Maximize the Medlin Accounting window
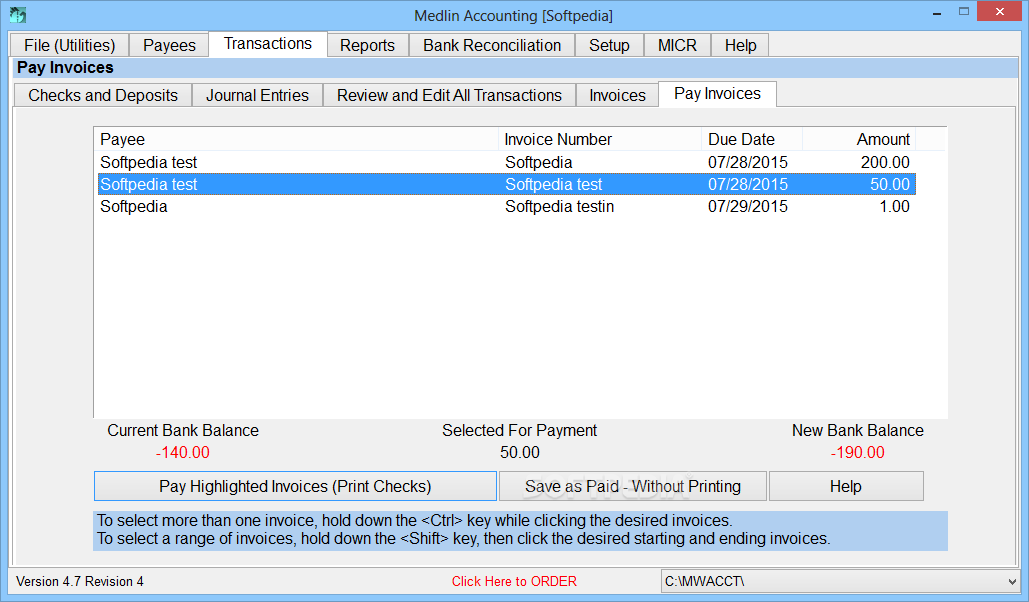1029x602 pixels. pos(963,12)
